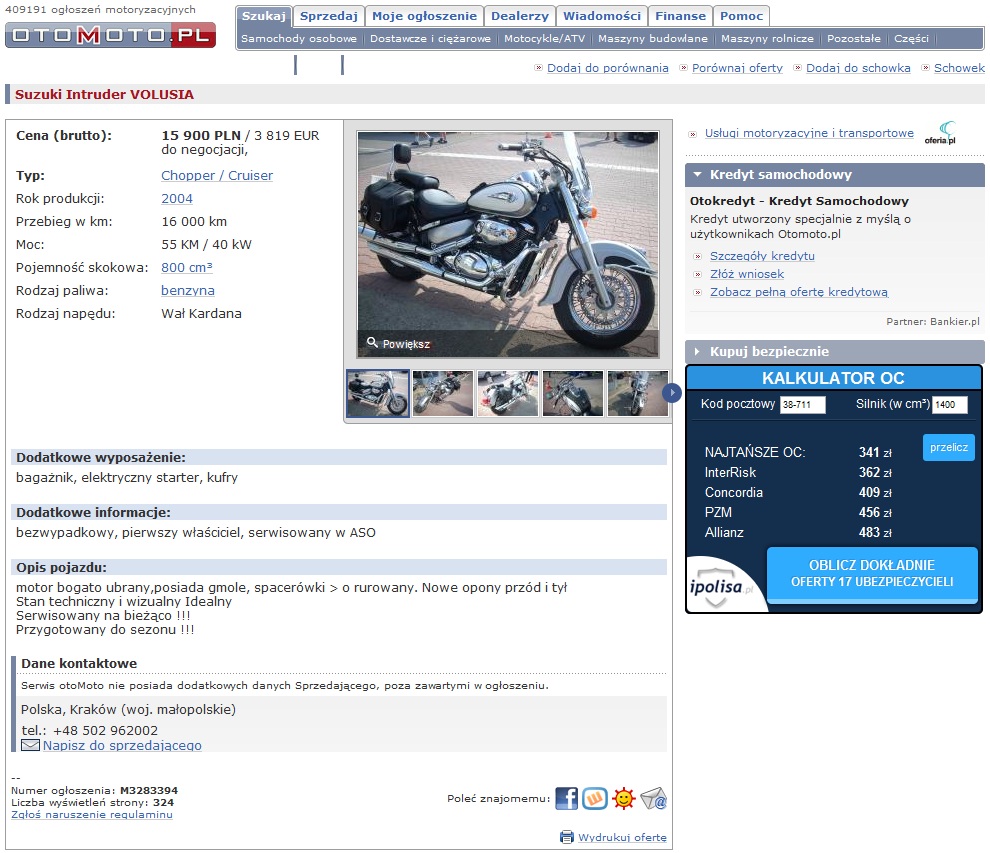
Task: Open the Dealerzy tab
Action: [520, 16]
